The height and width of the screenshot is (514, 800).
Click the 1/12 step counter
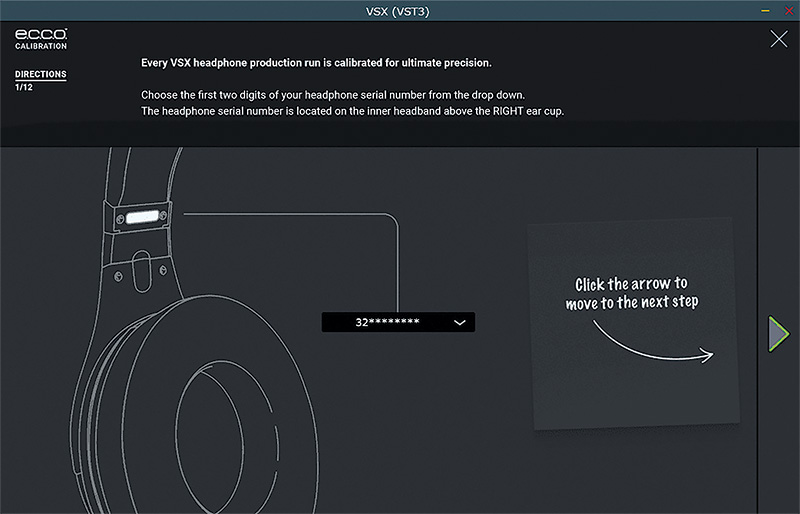click(23, 87)
